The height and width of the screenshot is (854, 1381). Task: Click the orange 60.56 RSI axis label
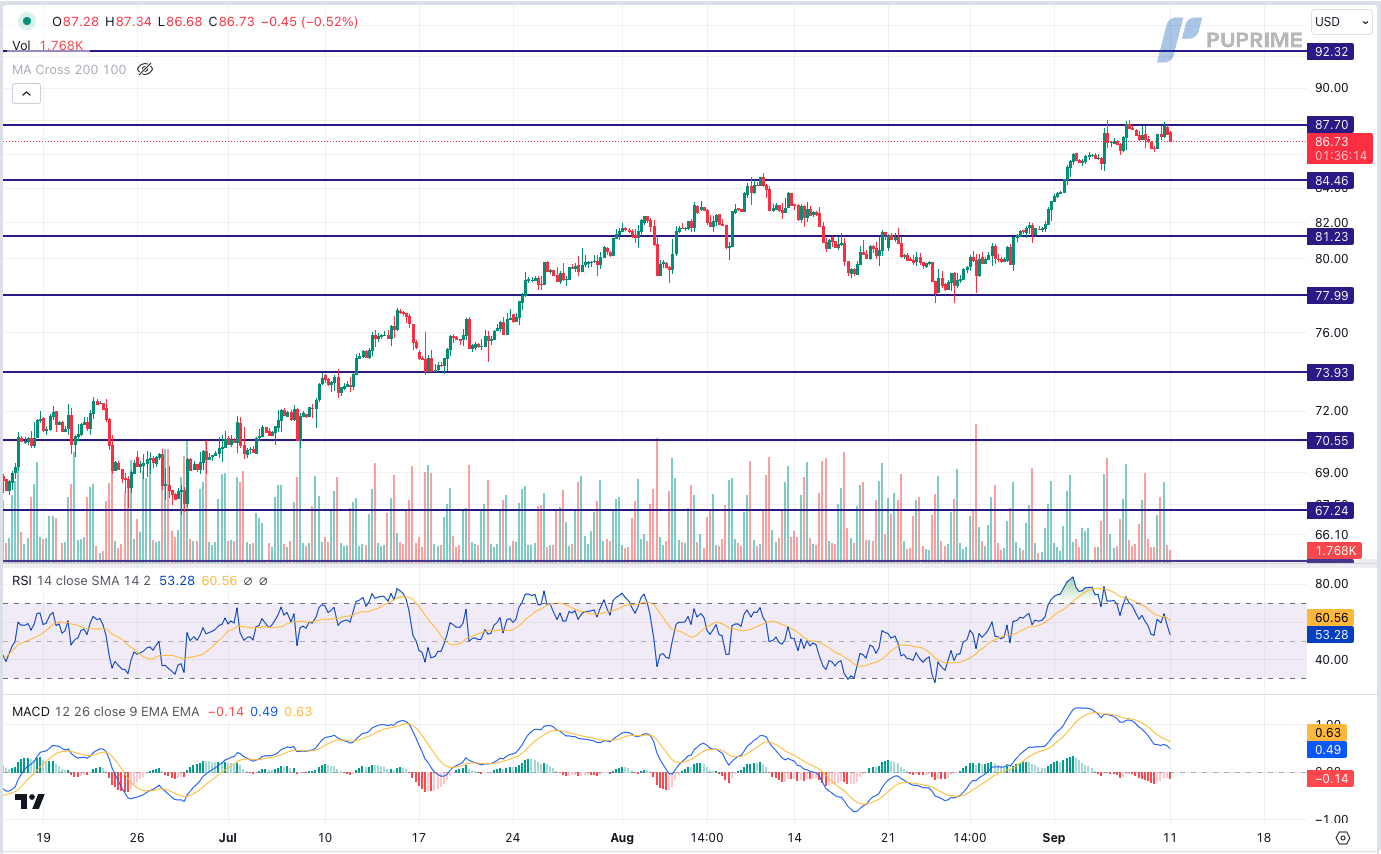click(1329, 618)
